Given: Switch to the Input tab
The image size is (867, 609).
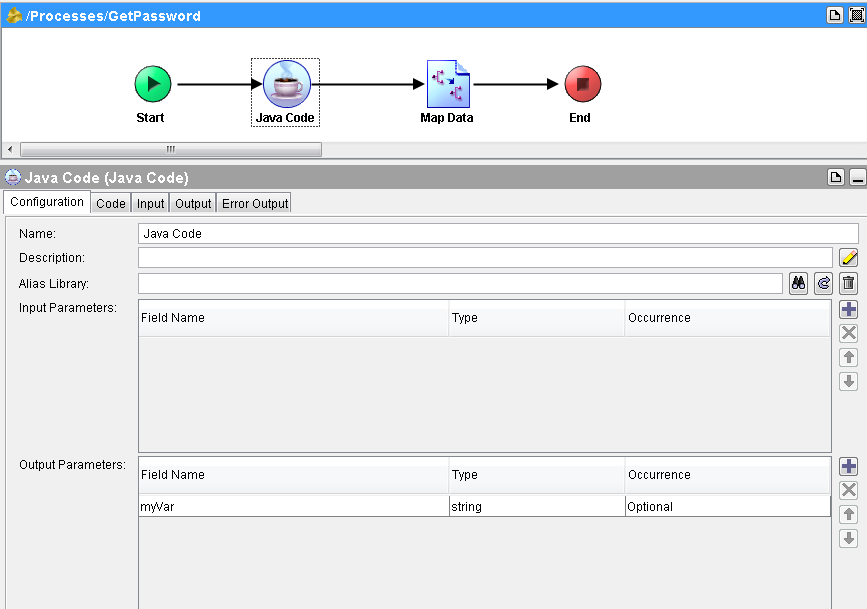Looking at the screenshot, I should tap(150, 204).
